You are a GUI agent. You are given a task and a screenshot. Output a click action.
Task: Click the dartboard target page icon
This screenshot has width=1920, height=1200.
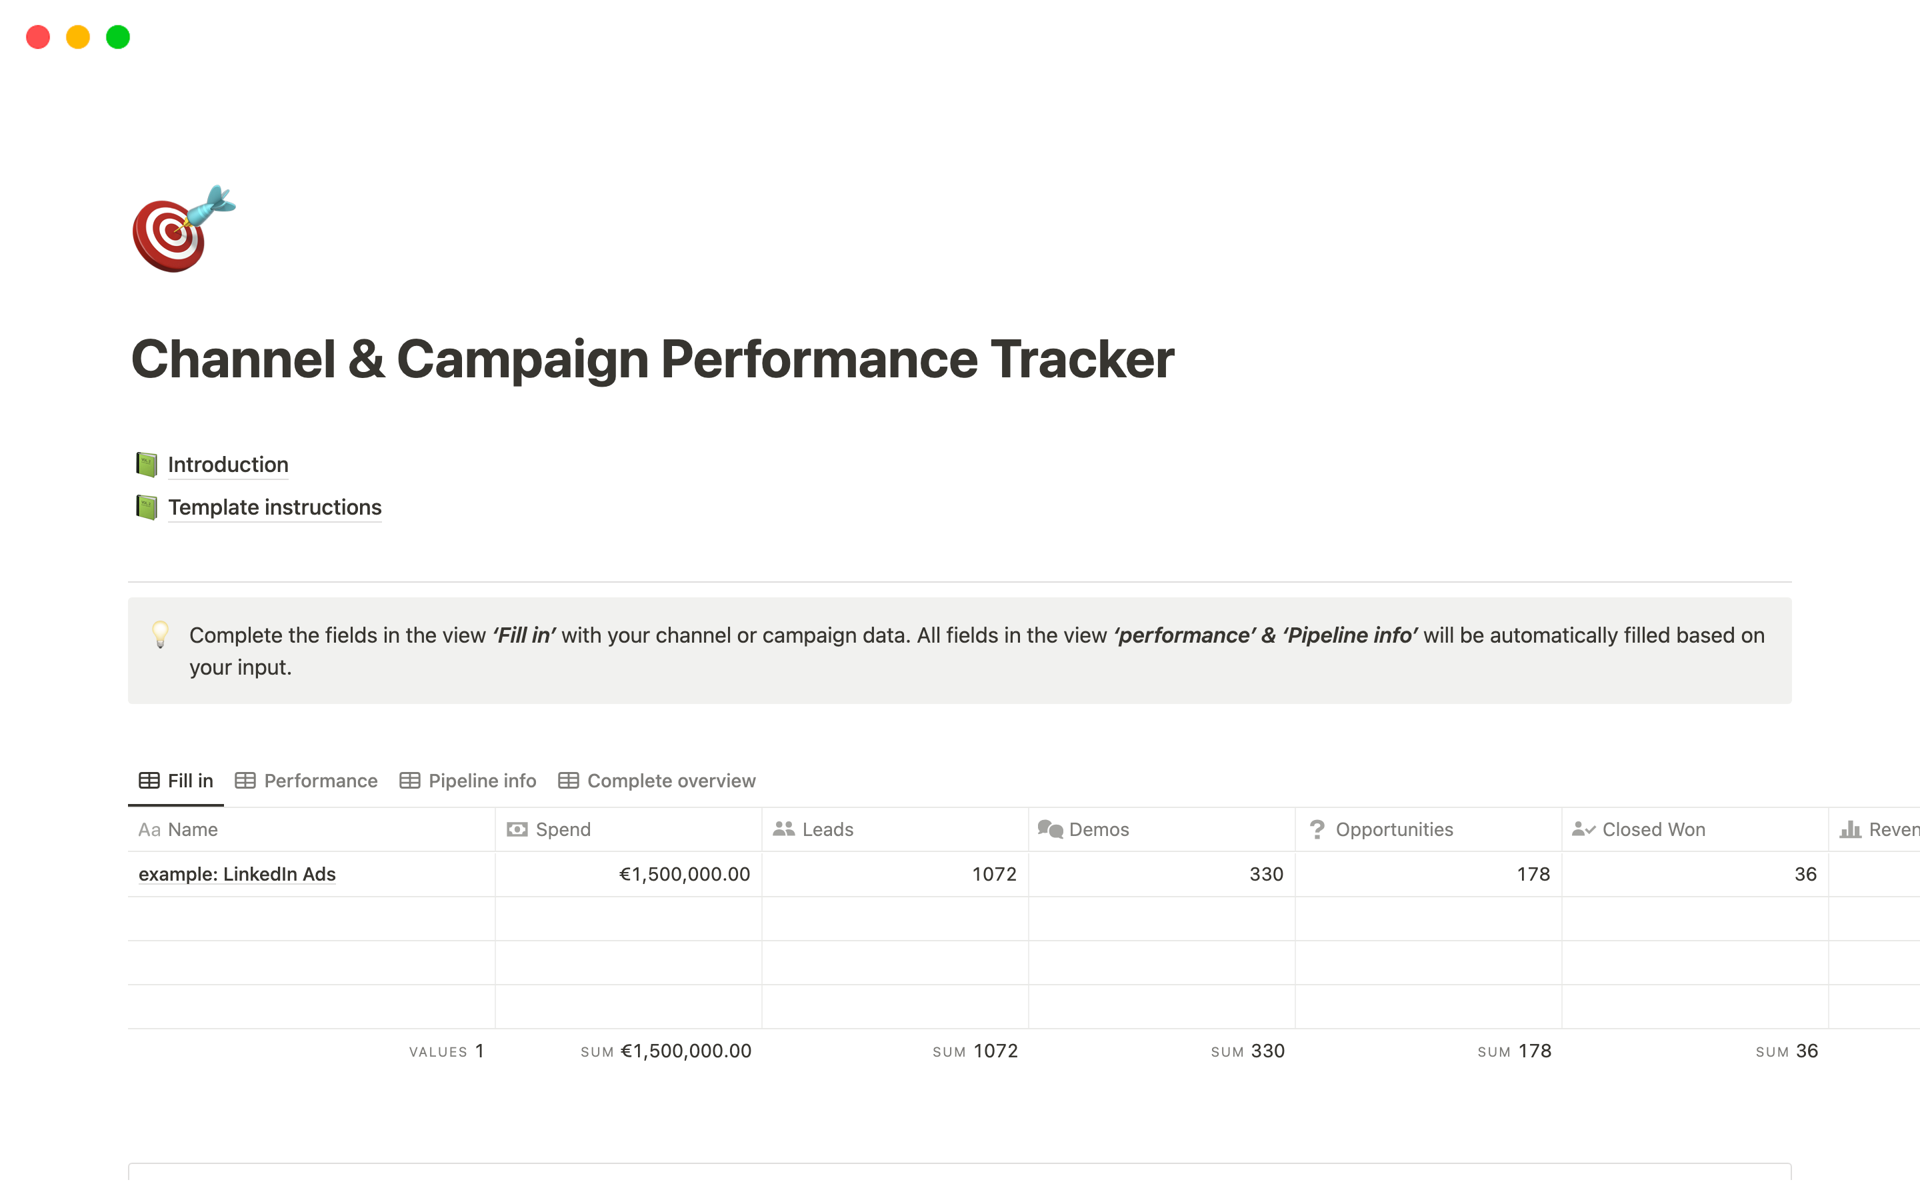click(182, 229)
